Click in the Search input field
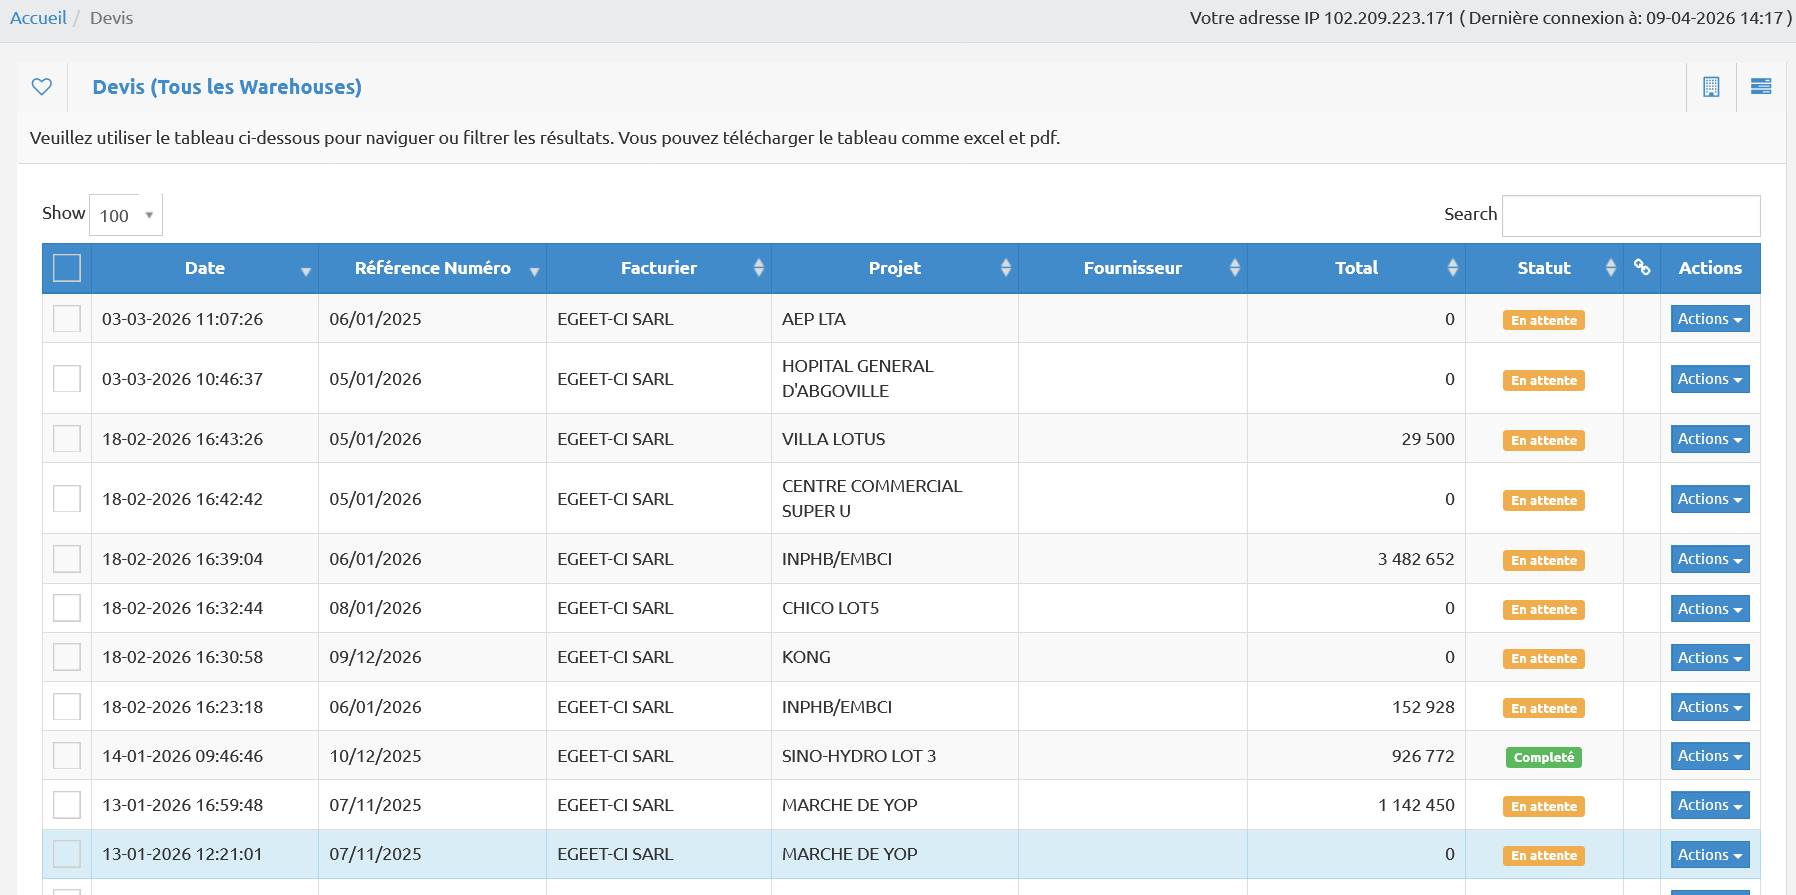Image resolution: width=1796 pixels, height=895 pixels. click(x=1630, y=215)
